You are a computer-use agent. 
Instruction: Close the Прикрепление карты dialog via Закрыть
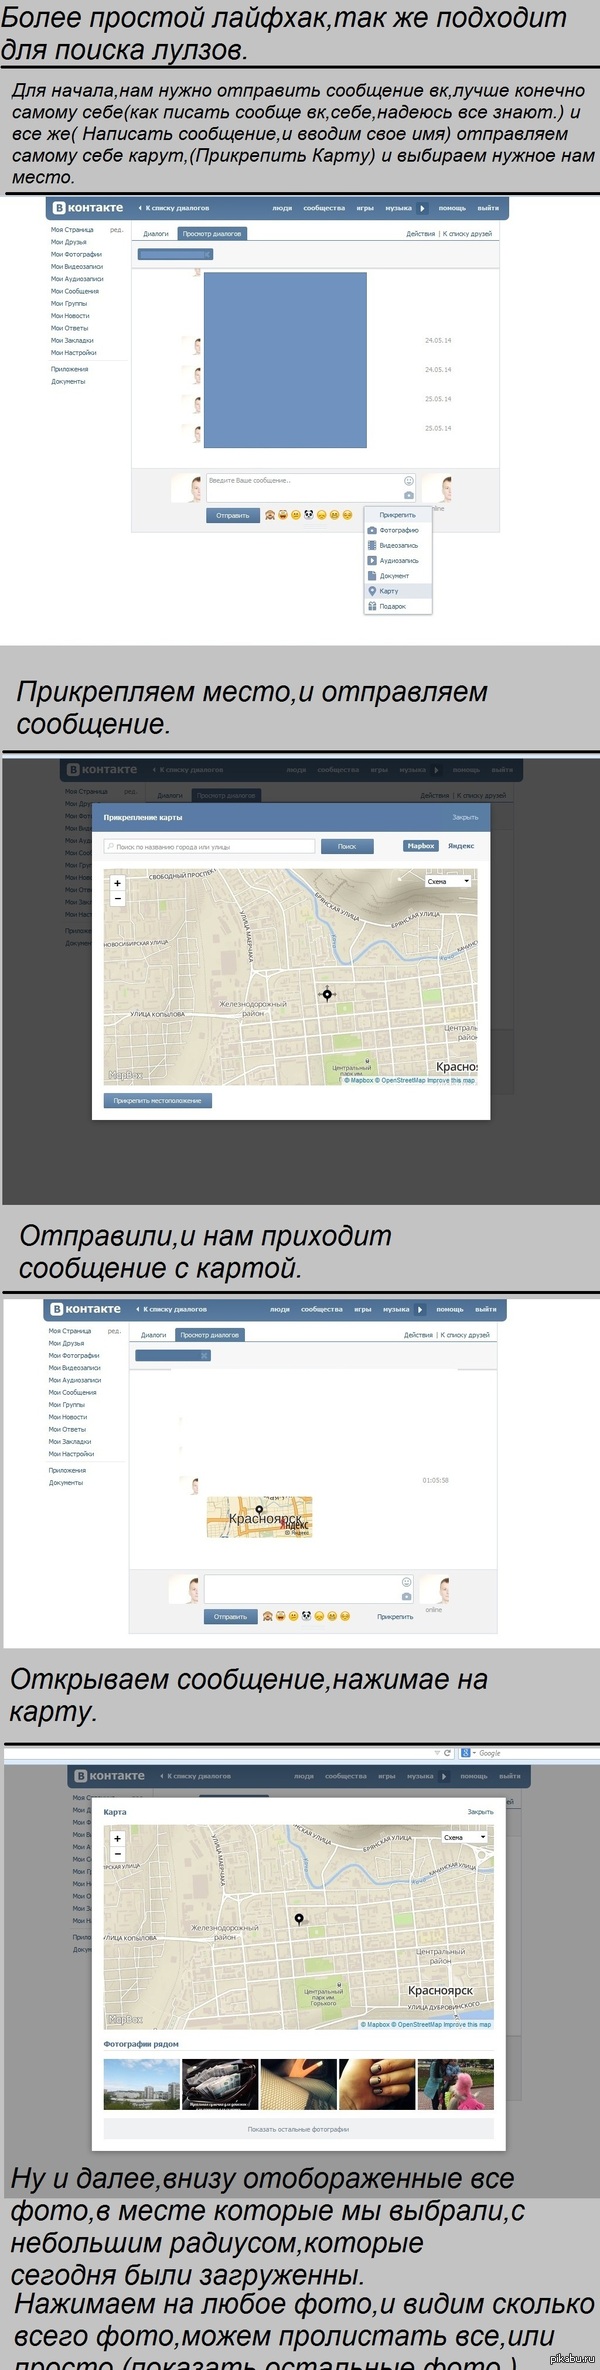click(465, 817)
